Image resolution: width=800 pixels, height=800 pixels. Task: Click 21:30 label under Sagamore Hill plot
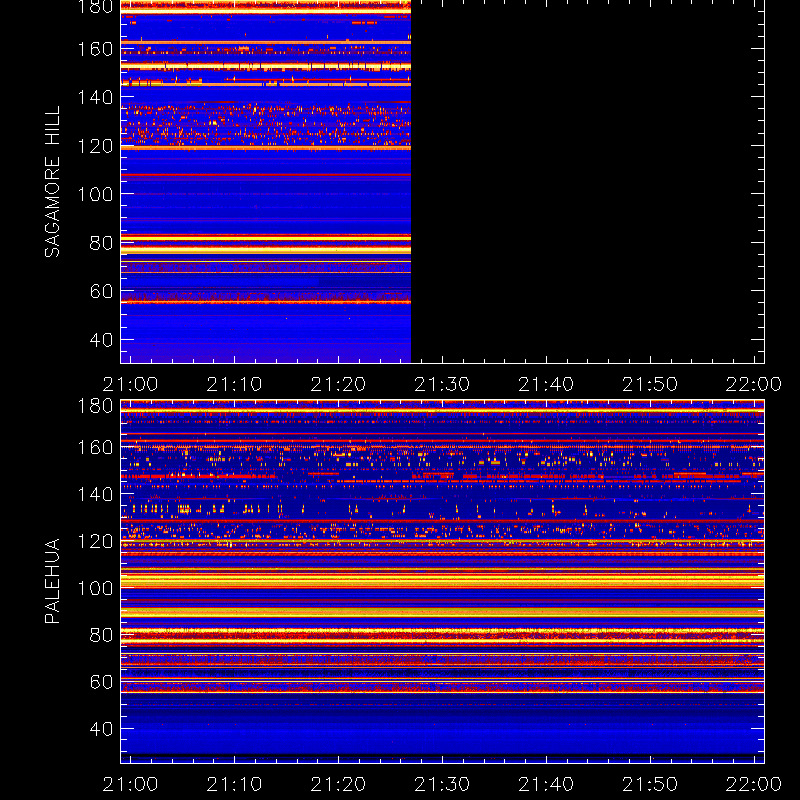click(x=442, y=384)
